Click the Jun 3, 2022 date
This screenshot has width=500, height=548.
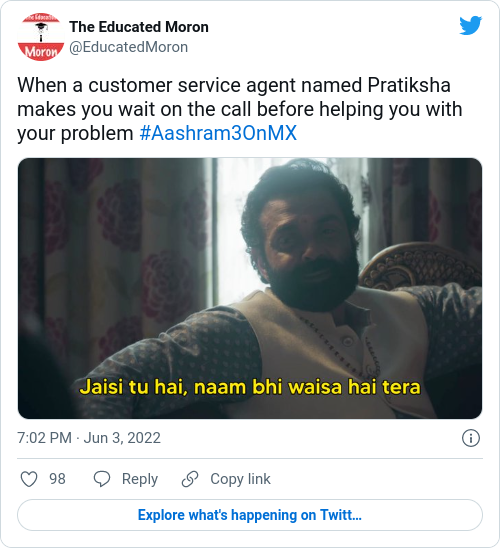(x=122, y=438)
